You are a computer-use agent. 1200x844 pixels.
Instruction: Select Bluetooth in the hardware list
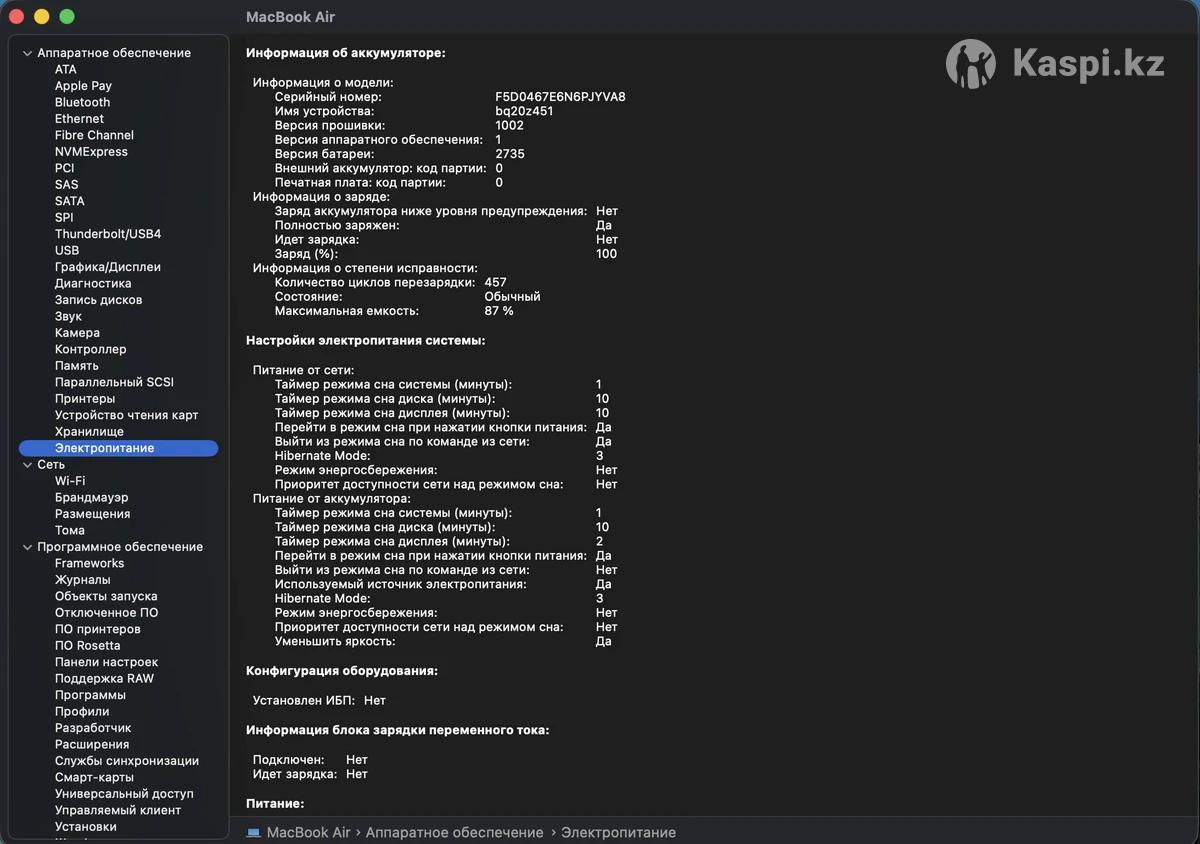[x=82, y=102]
